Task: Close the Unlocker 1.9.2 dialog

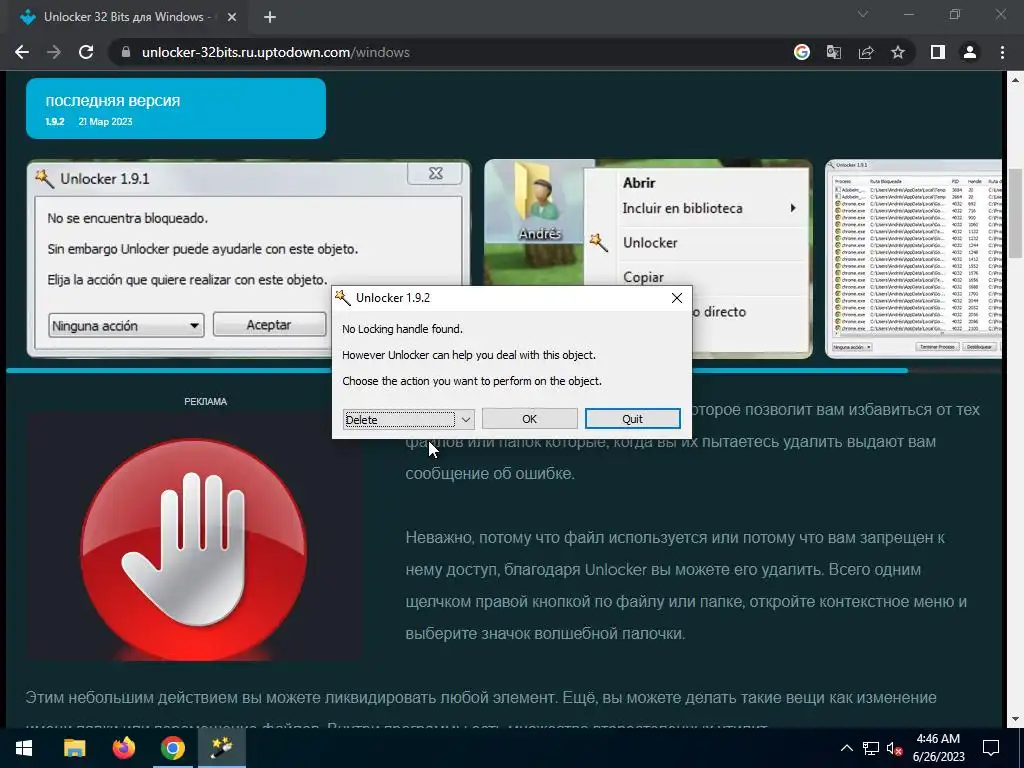Action: click(x=677, y=298)
